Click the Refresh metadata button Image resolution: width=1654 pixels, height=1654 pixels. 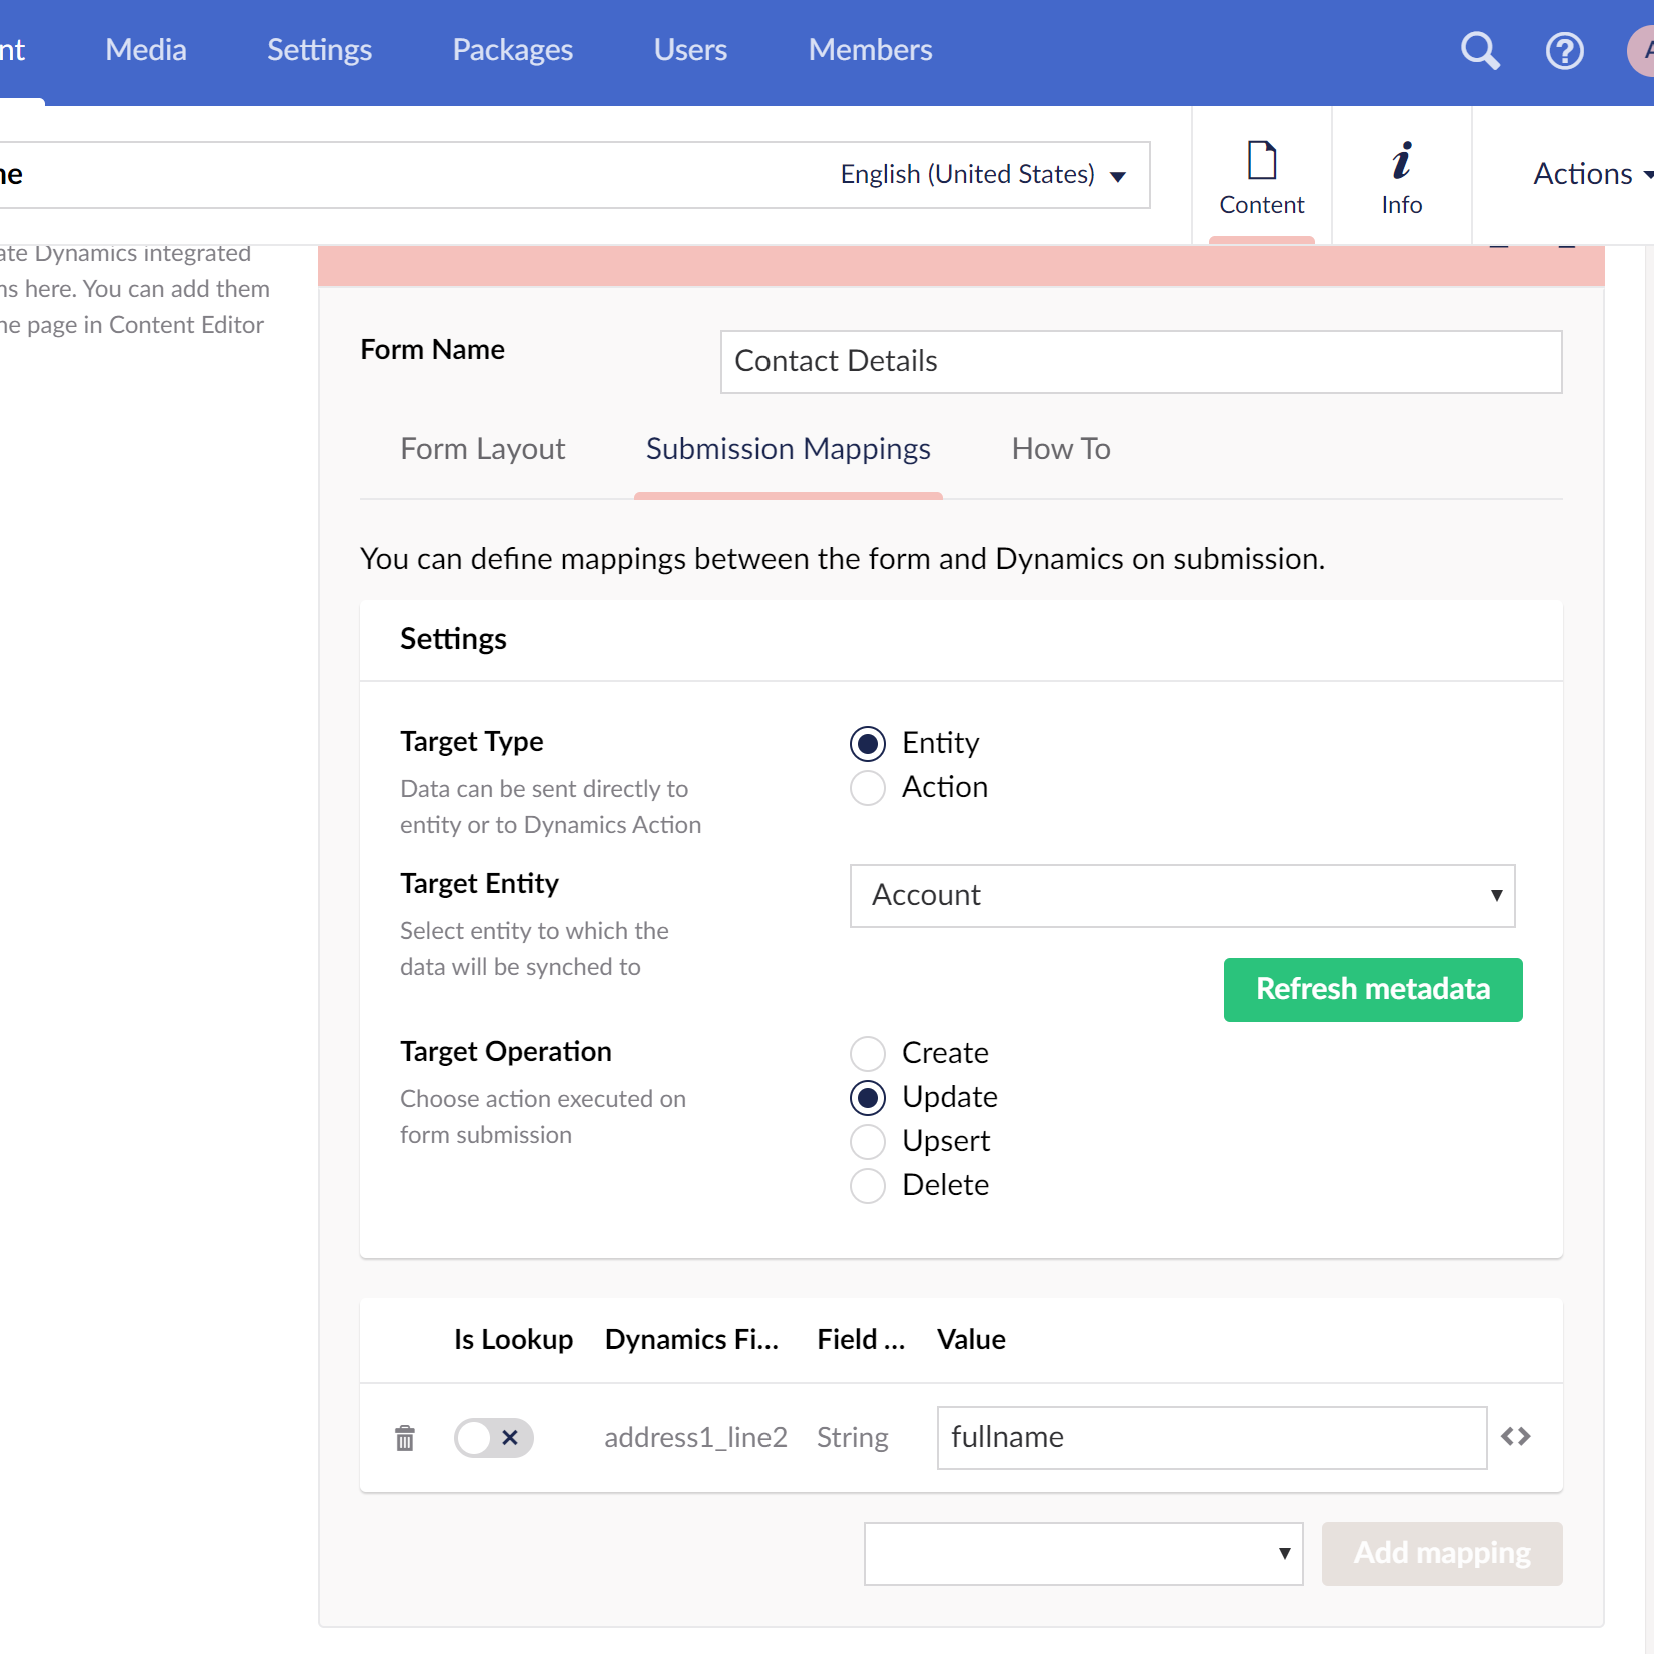1373,990
